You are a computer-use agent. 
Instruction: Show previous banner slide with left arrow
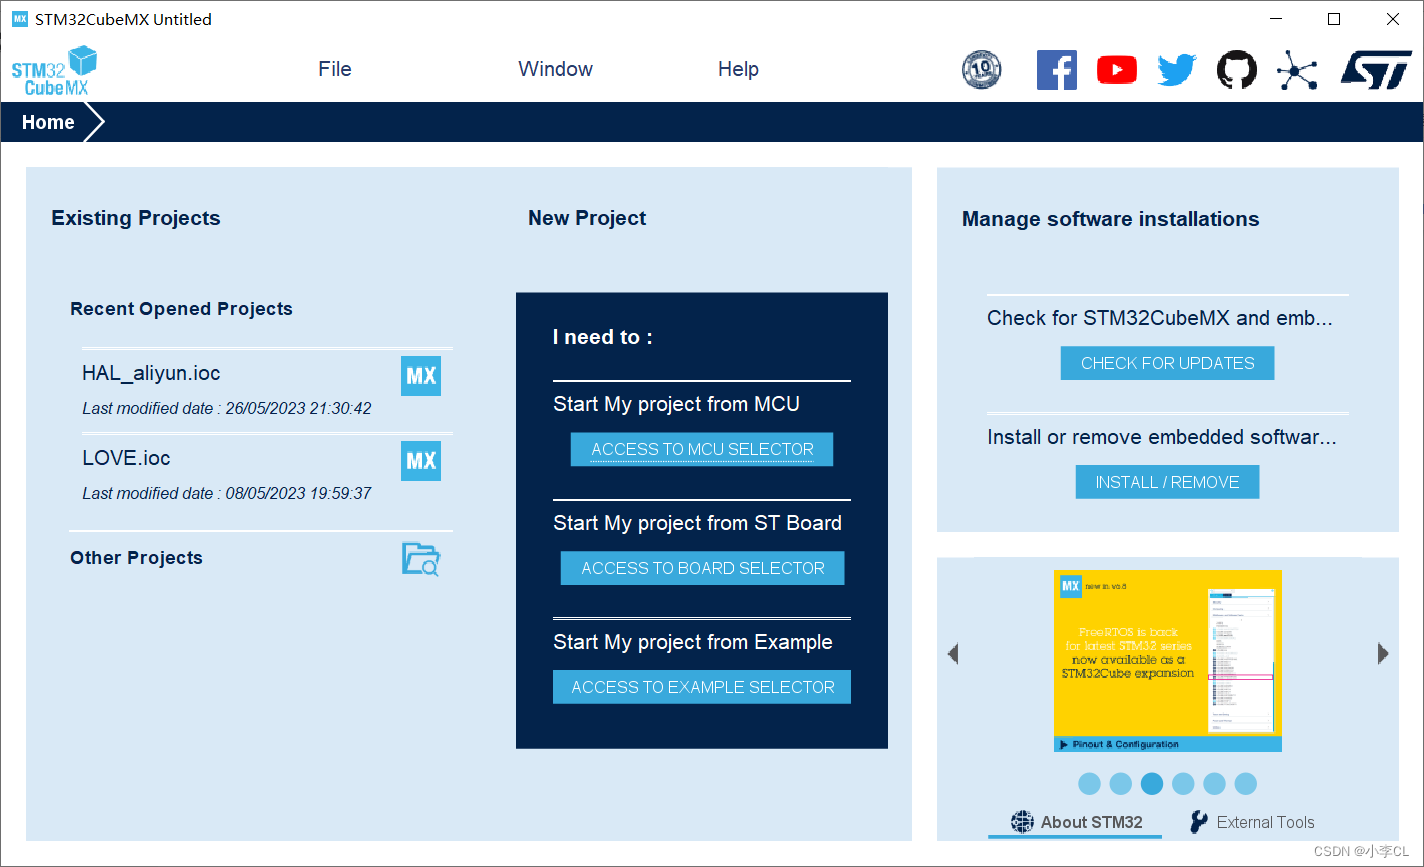953,654
